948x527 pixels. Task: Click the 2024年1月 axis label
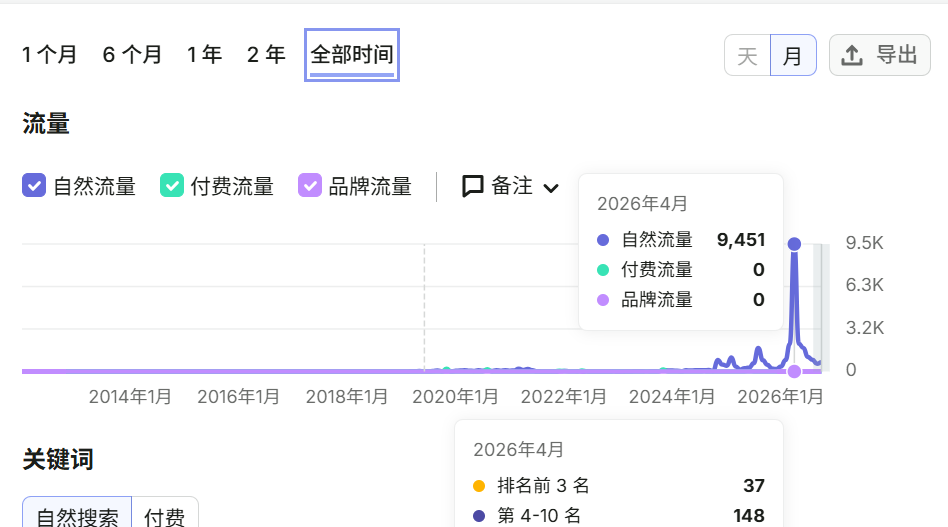click(672, 396)
